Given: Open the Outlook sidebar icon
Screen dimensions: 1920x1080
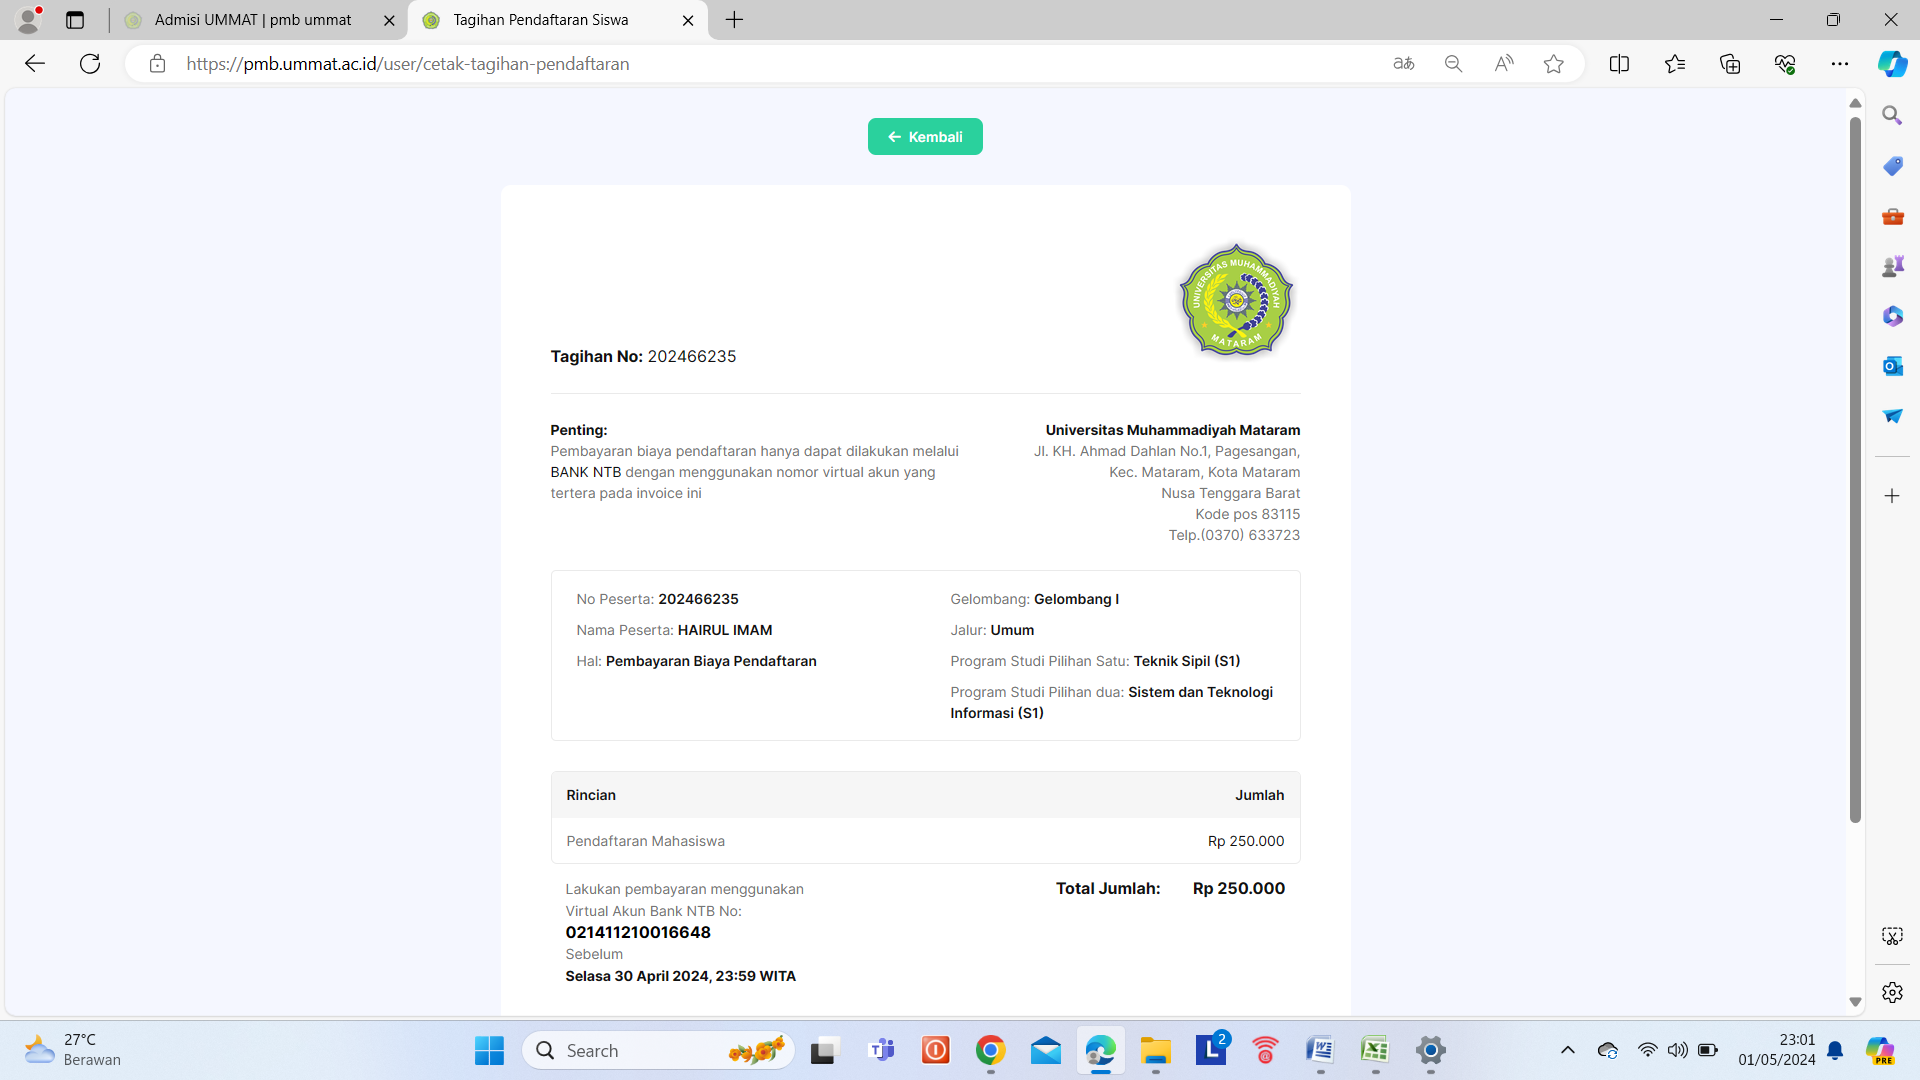Looking at the screenshot, I should click(x=1892, y=366).
